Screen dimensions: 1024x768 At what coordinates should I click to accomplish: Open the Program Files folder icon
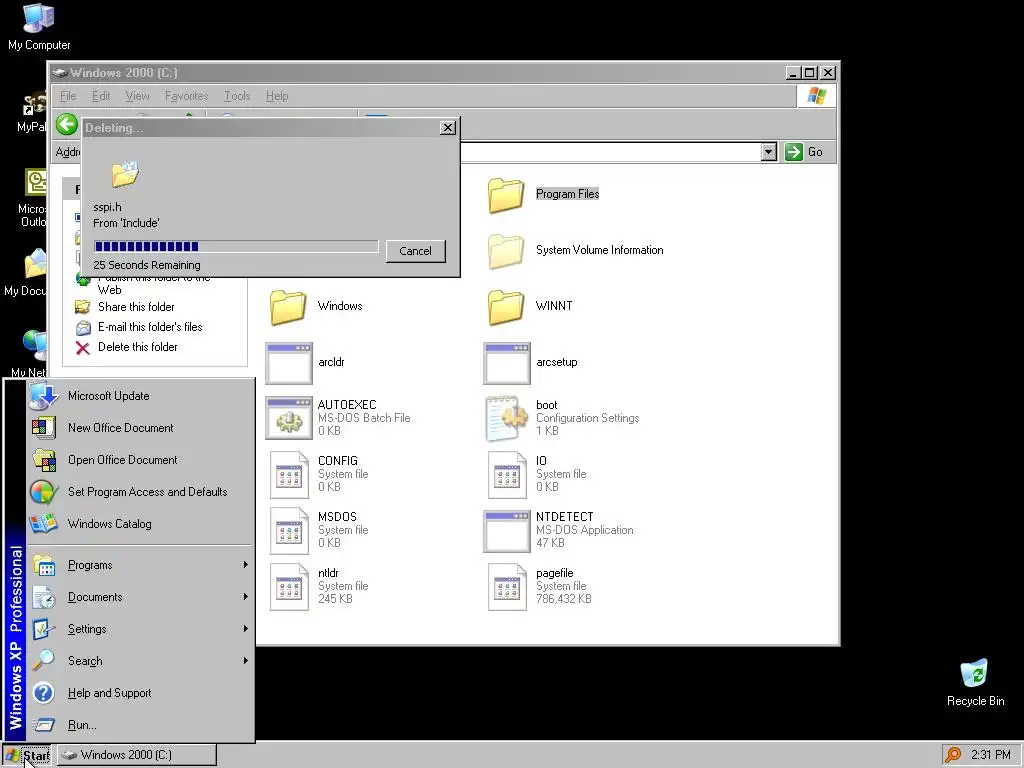506,194
